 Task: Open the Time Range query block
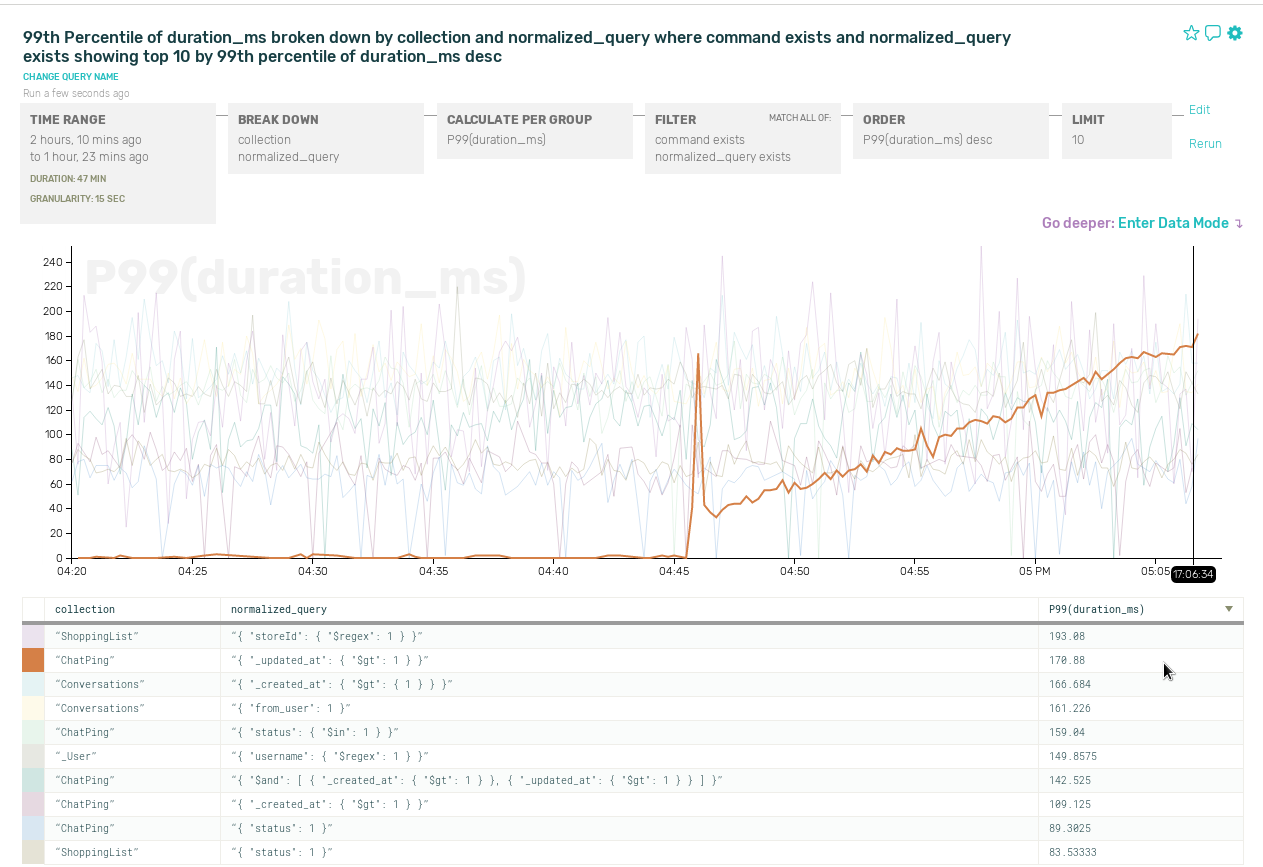pyautogui.click(x=118, y=162)
